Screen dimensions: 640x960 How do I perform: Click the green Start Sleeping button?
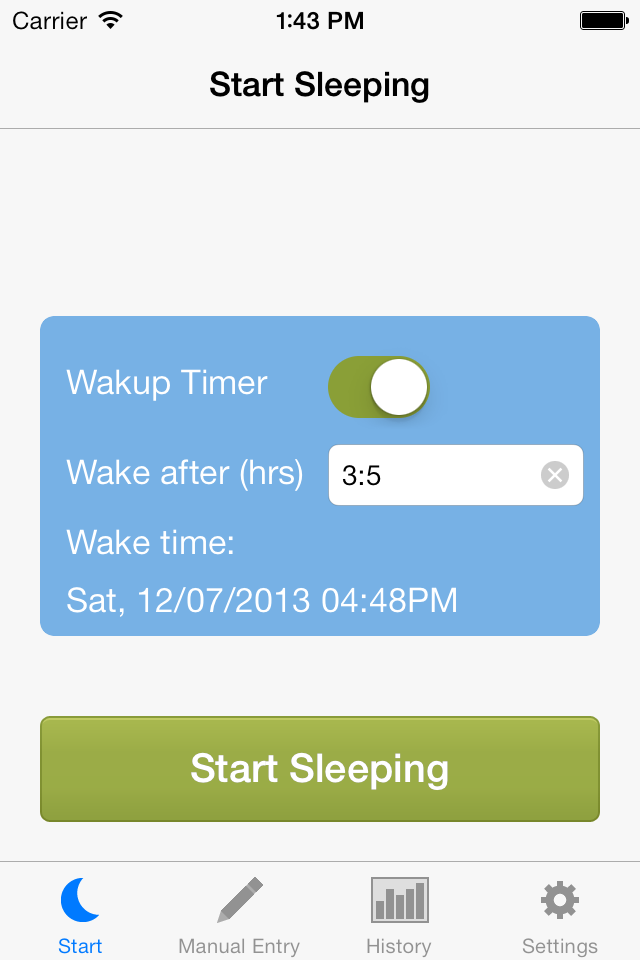[x=320, y=769]
